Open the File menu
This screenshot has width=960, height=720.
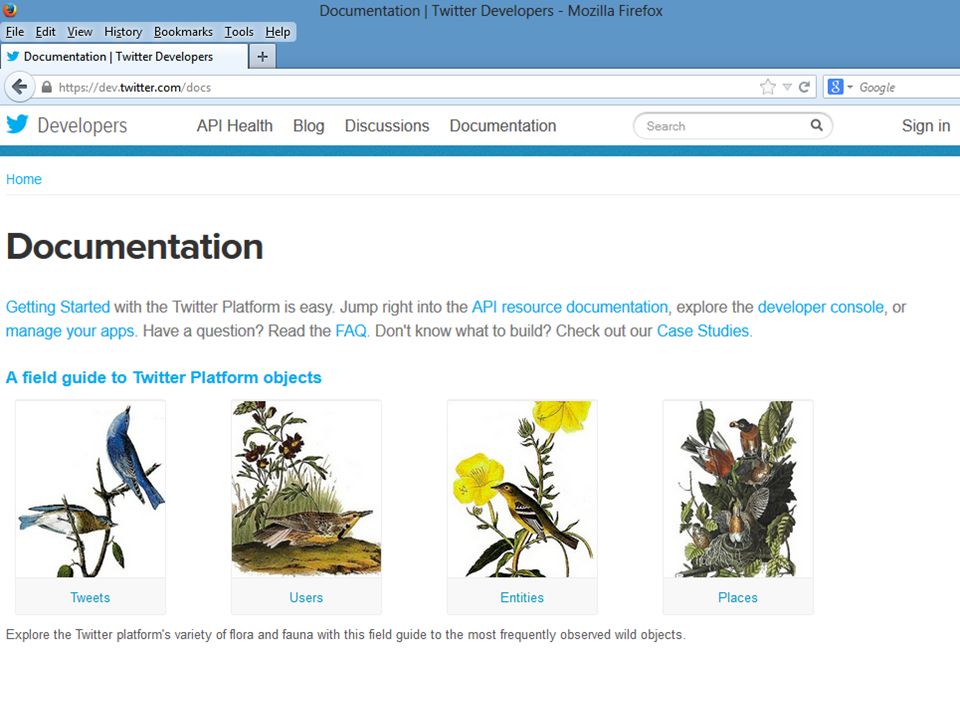coord(15,32)
